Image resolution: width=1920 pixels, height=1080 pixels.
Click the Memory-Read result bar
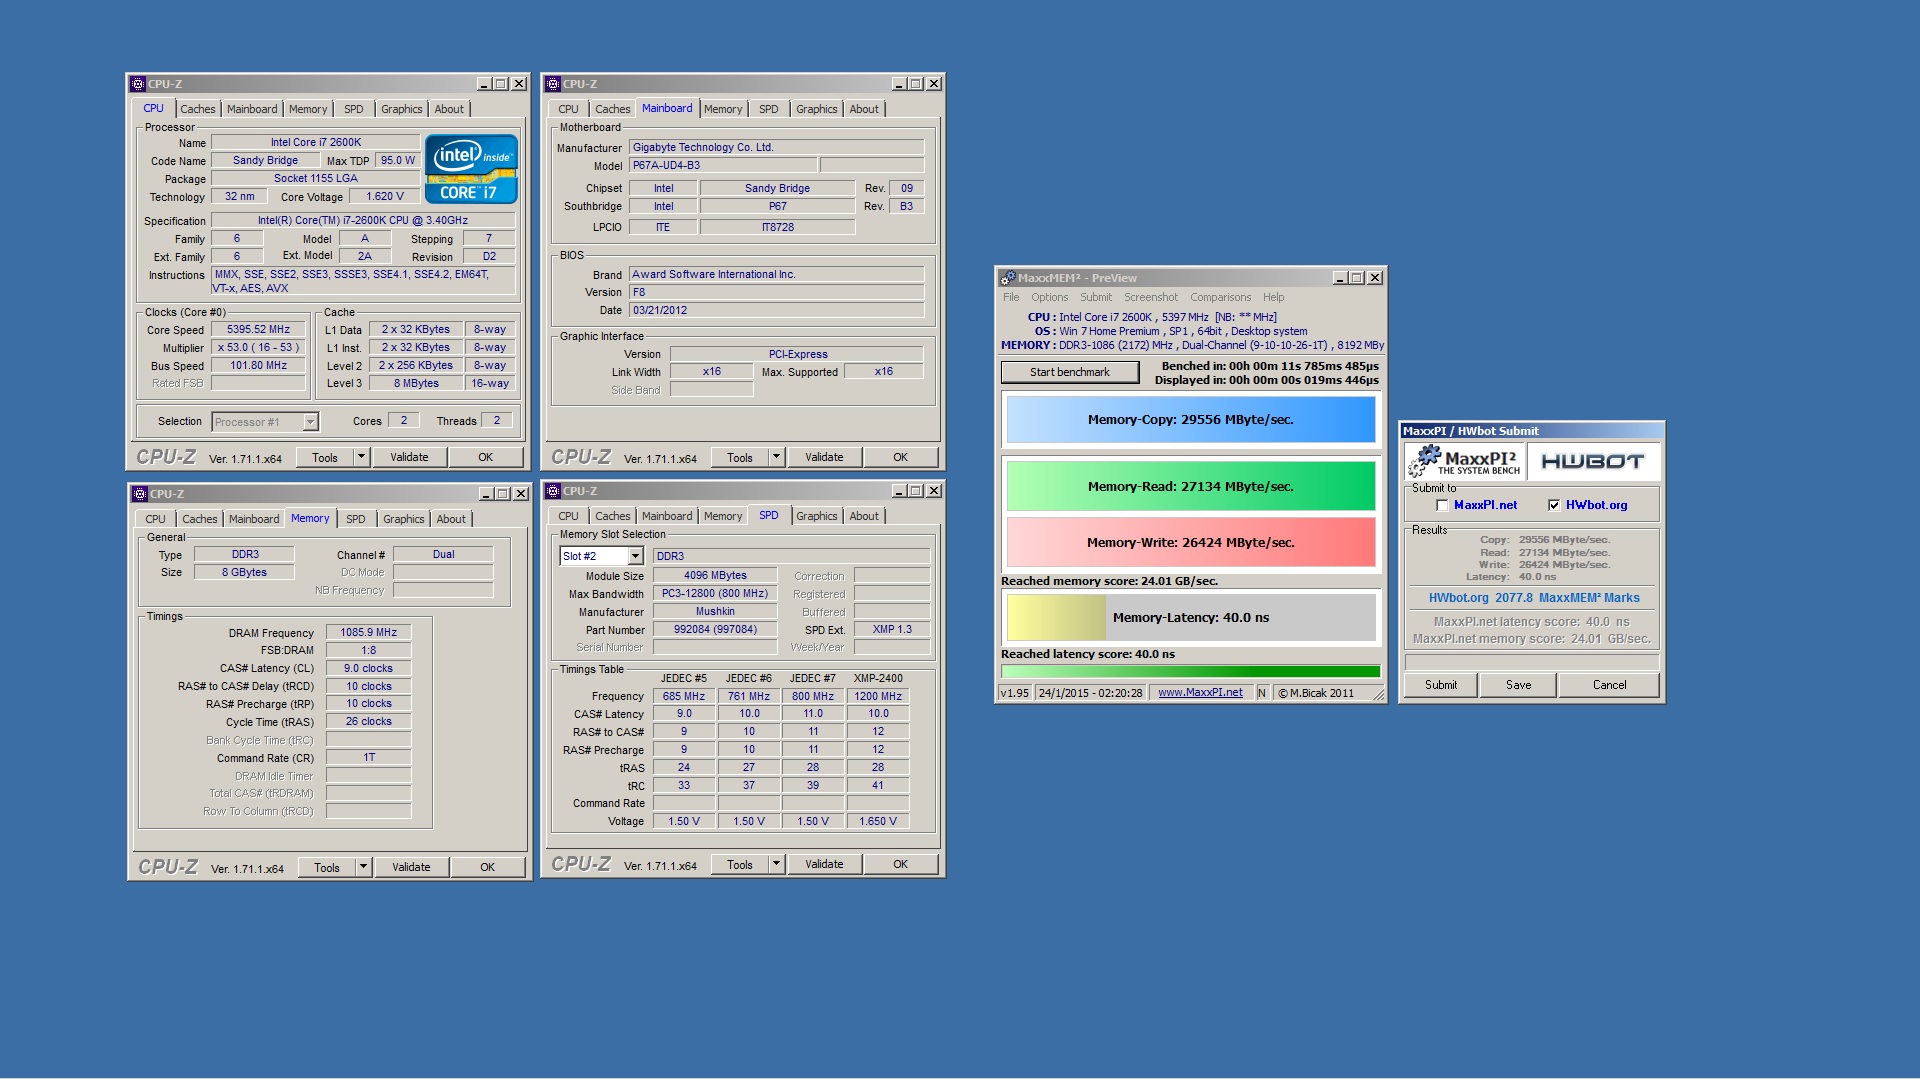pos(1190,487)
